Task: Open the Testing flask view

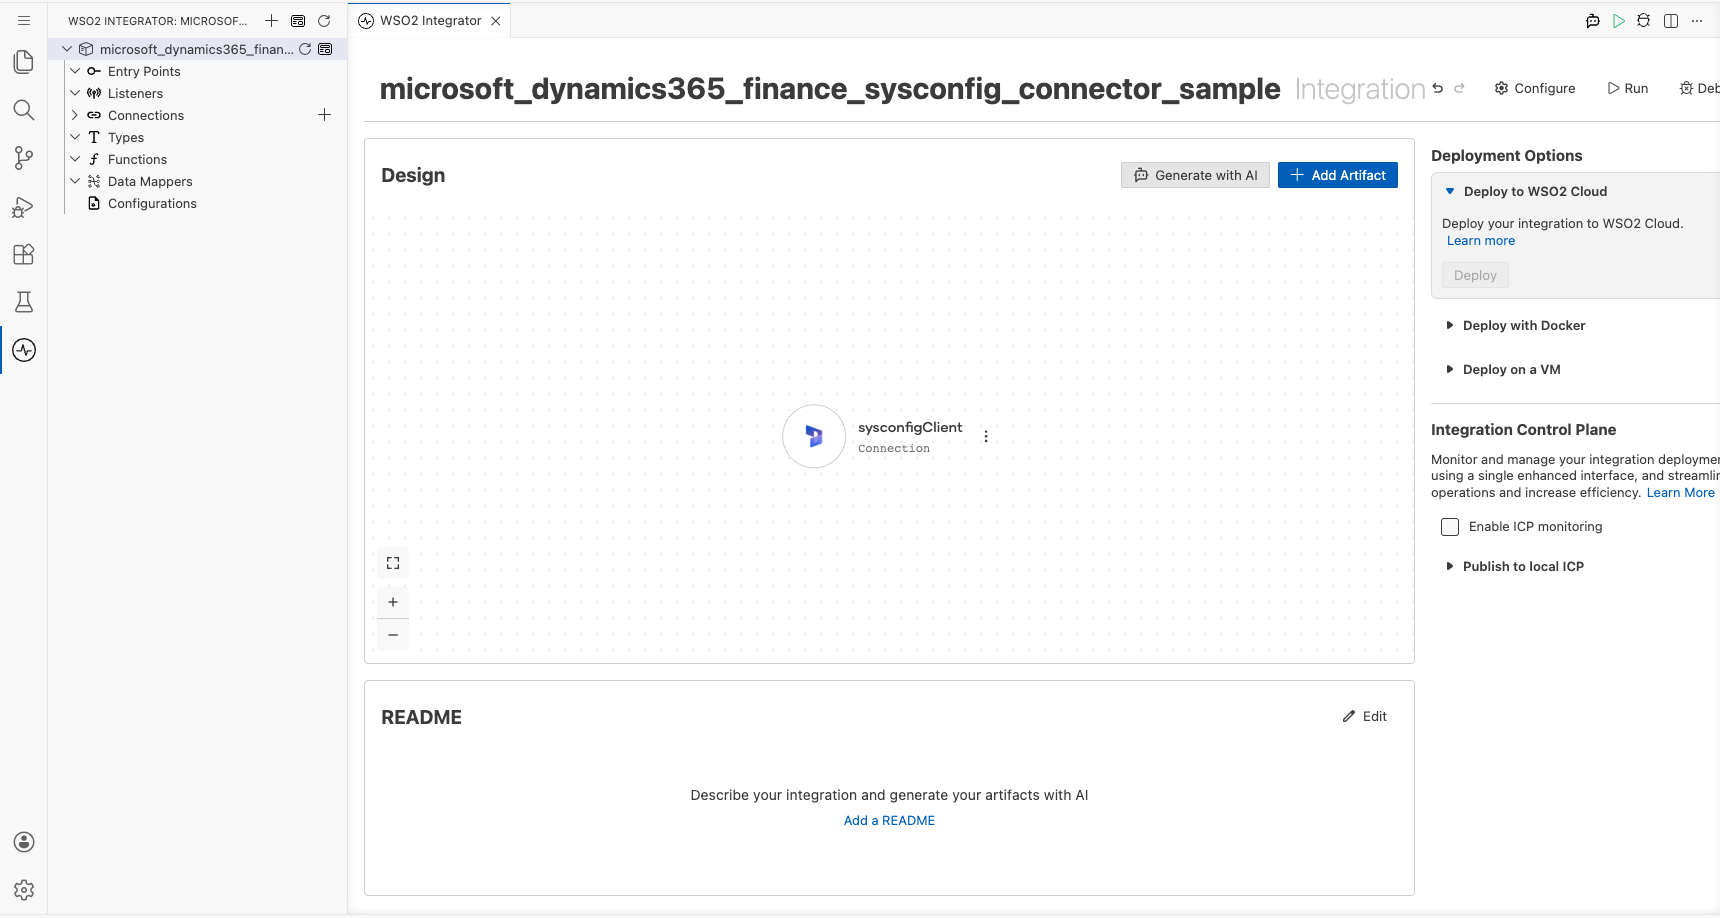Action: (x=24, y=302)
